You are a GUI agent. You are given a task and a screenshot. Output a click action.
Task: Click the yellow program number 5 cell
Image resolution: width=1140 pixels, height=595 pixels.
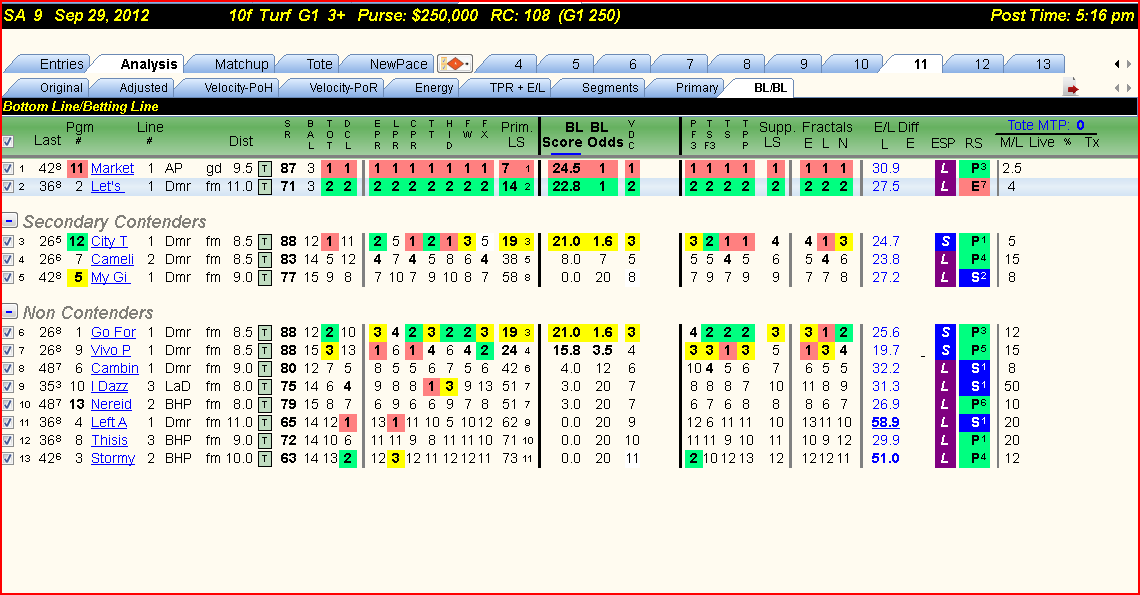[x=77, y=278]
